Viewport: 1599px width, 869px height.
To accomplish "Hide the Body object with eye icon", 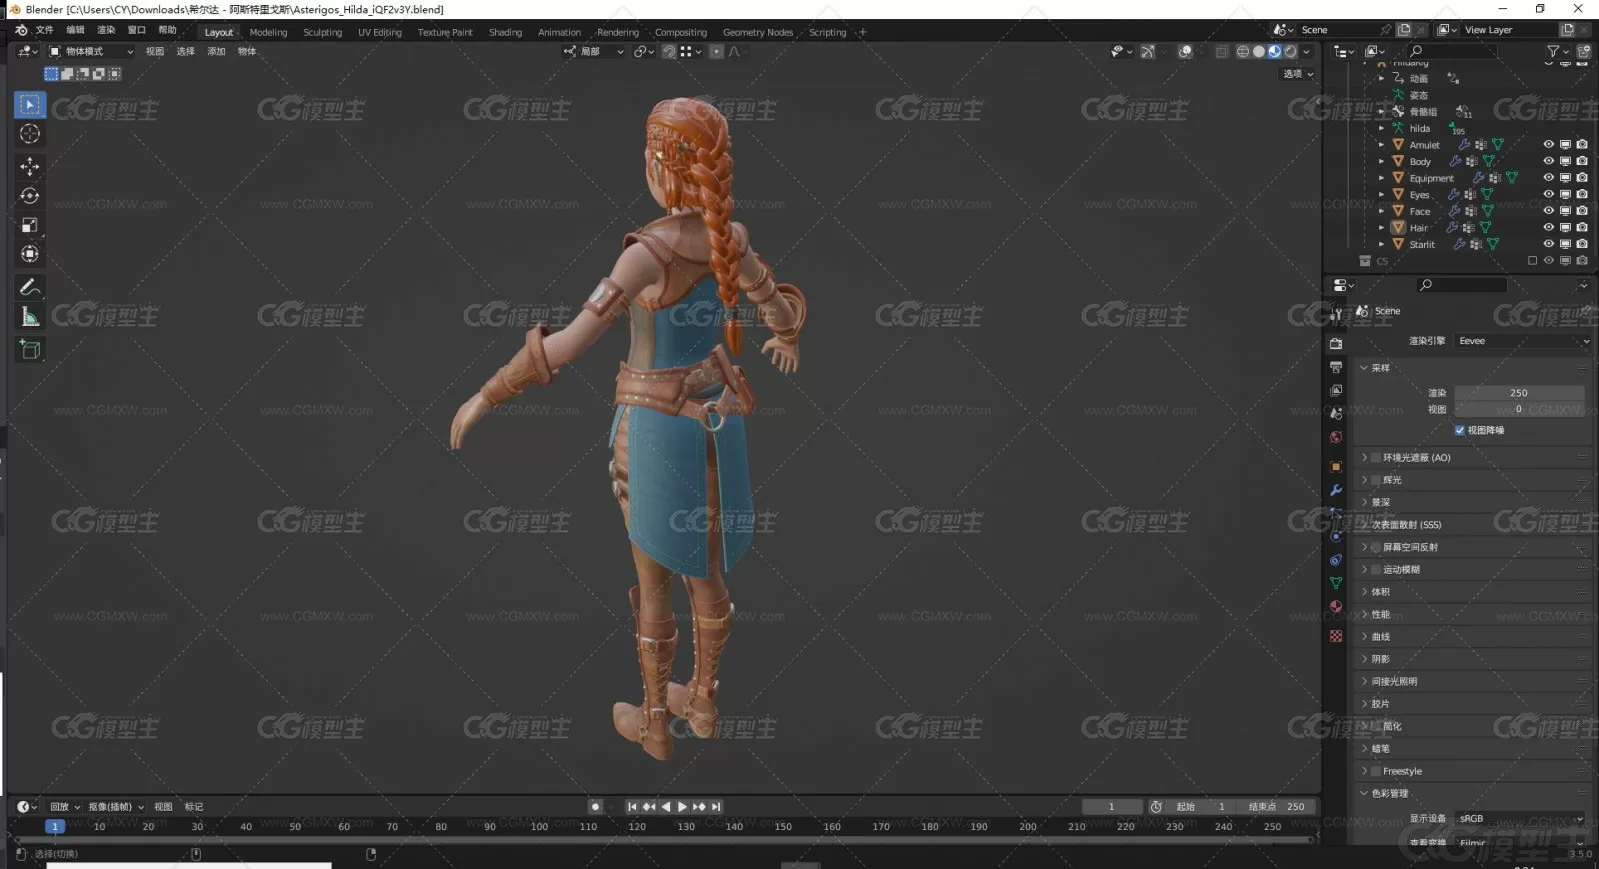I will (1549, 161).
